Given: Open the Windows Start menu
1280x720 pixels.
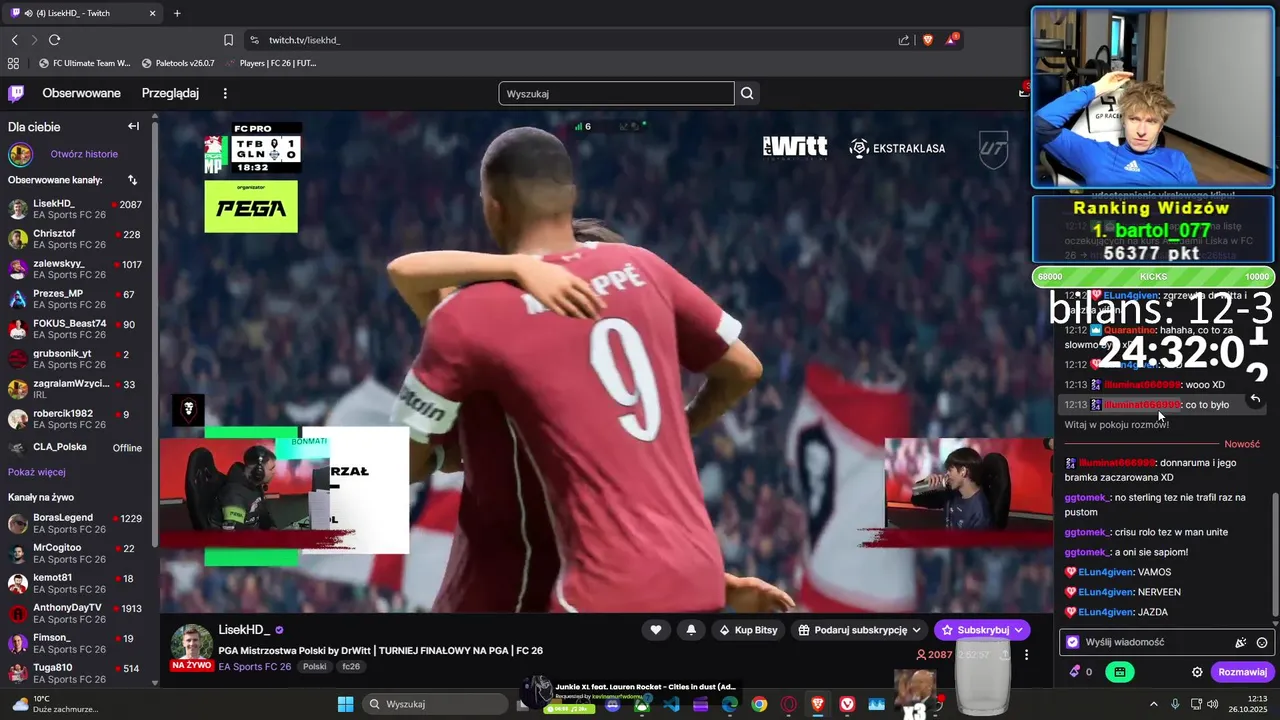Looking at the screenshot, I should click(x=345, y=704).
